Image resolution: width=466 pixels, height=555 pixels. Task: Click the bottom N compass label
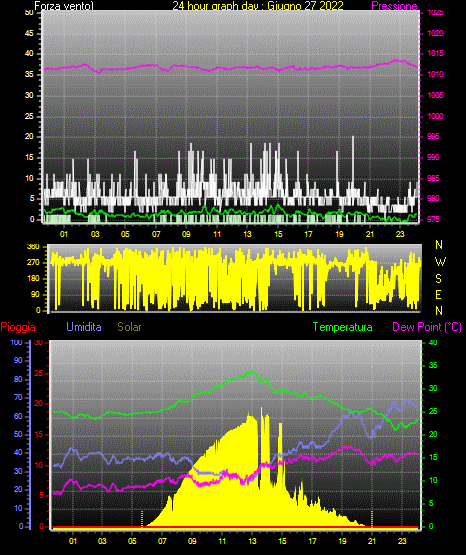click(439, 311)
